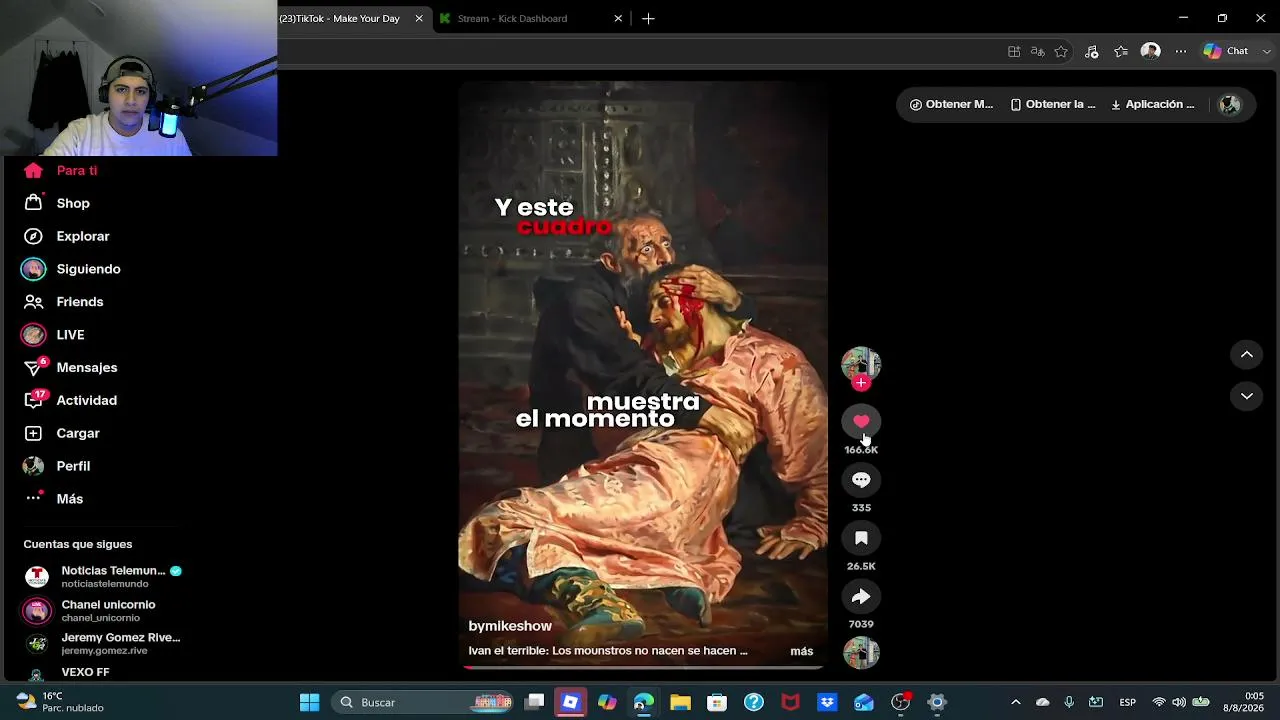Screen dimensions: 1280x720
Task: Open the Para ti home feed
Action: point(61,170)
